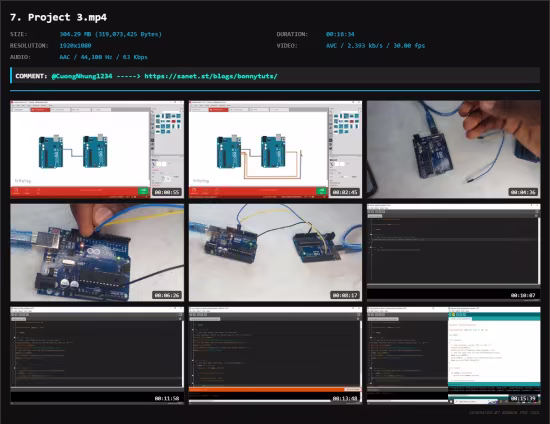Screen dimensions: 550x424
Task: Click the 'DURATION:' label
Action: click(x=292, y=34)
